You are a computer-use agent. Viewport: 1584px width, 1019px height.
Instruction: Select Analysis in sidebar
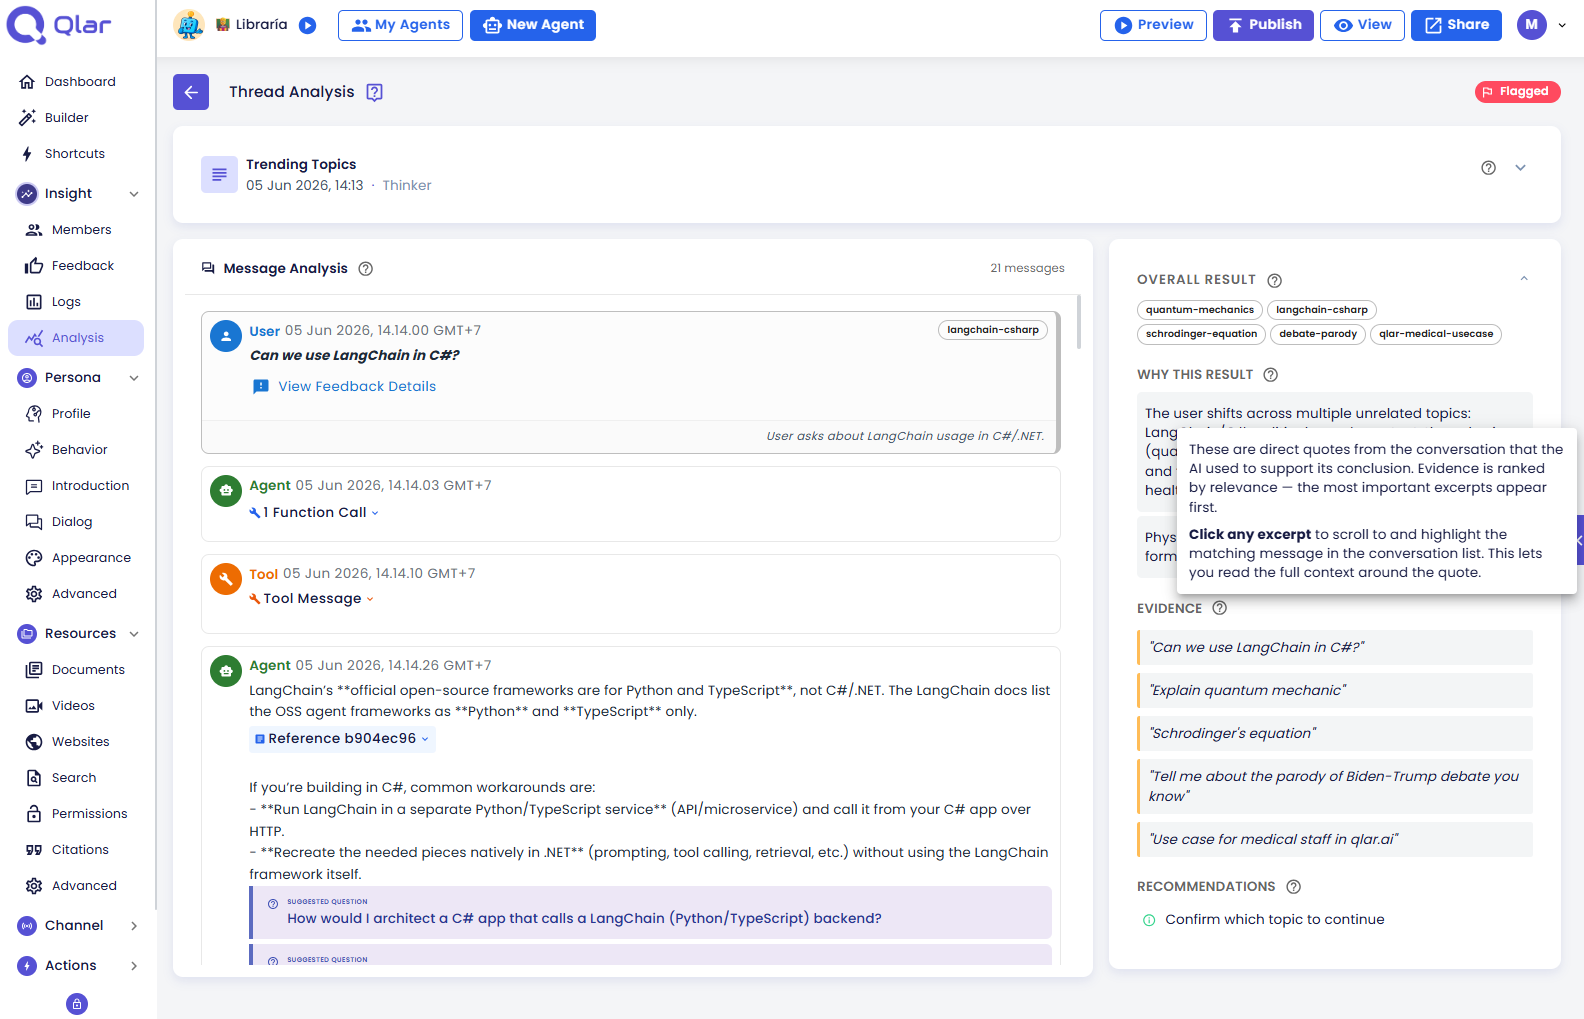(x=76, y=338)
